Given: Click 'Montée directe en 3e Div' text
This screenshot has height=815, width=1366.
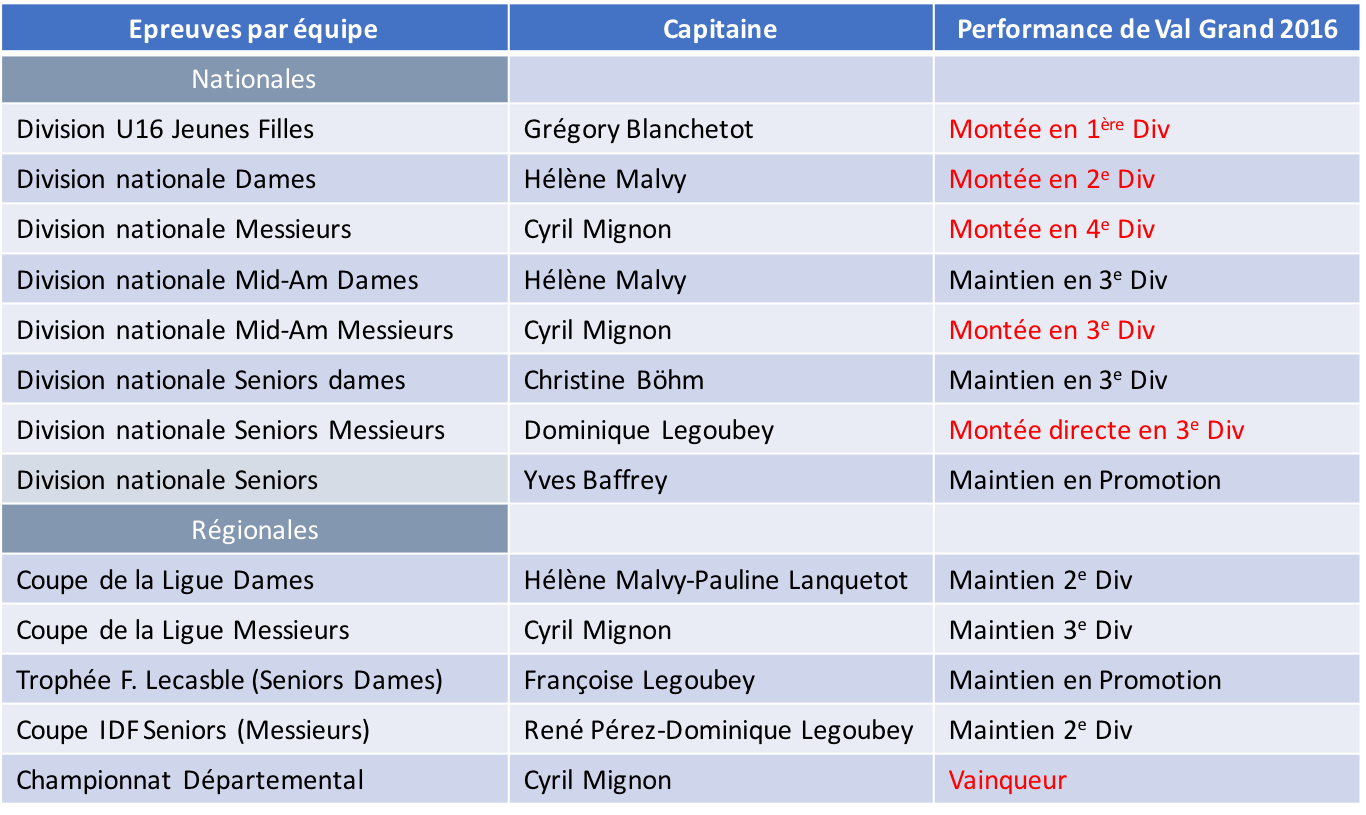Looking at the screenshot, I should pos(1096,430).
